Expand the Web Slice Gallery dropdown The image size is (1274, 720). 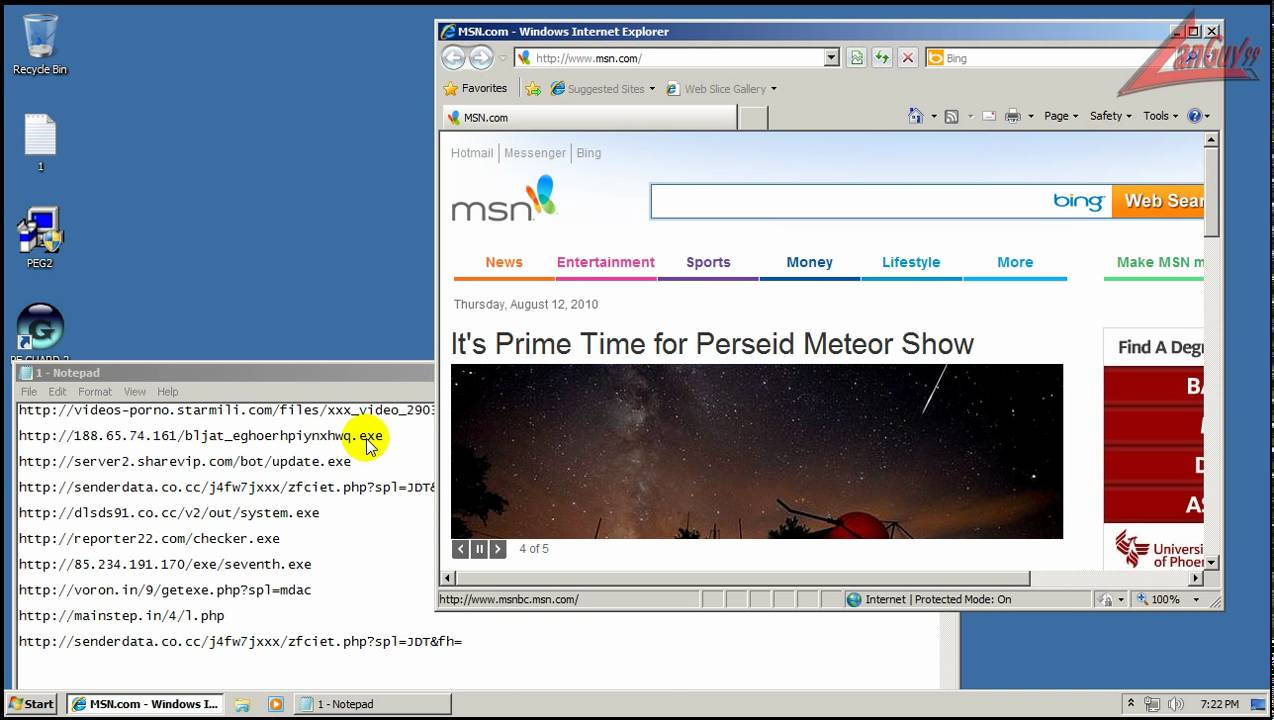[x=773, y=89]
